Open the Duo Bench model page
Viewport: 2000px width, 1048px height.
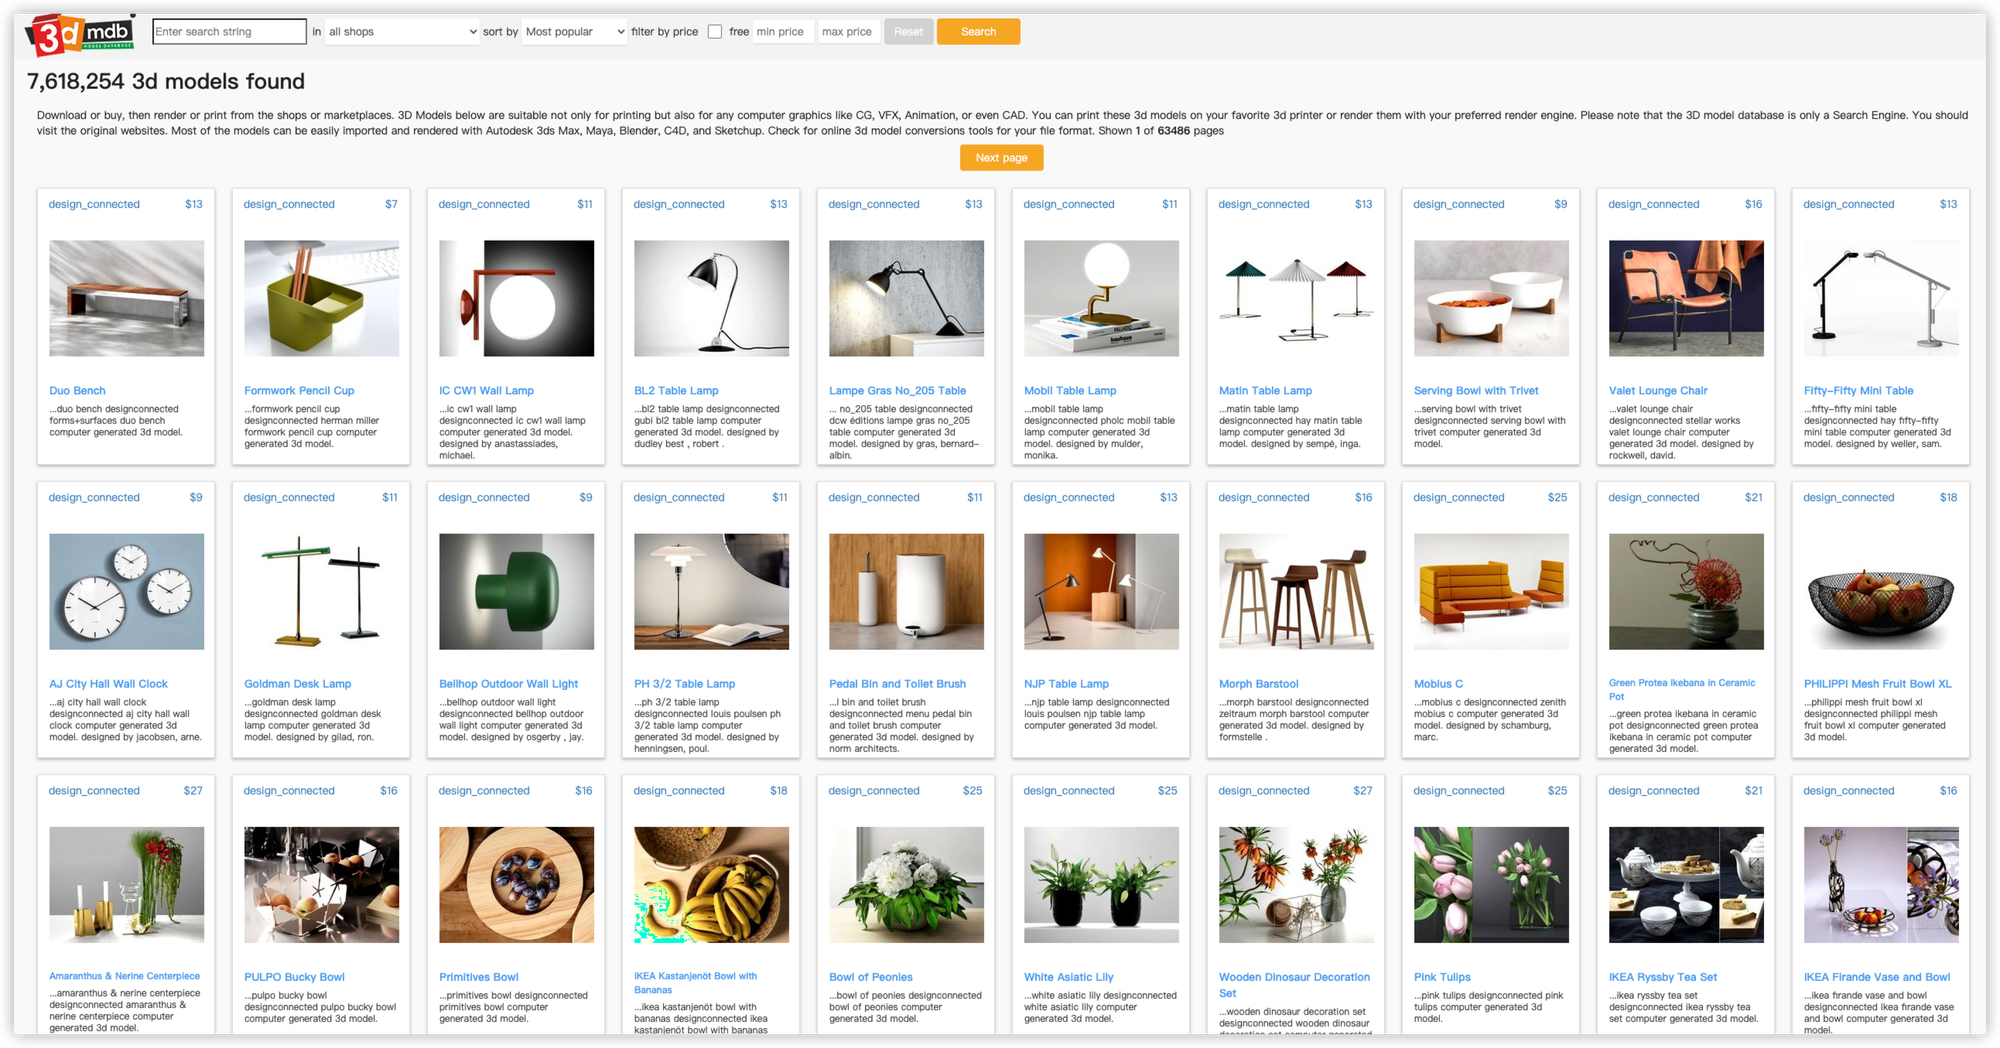click(x=79, y=390)
